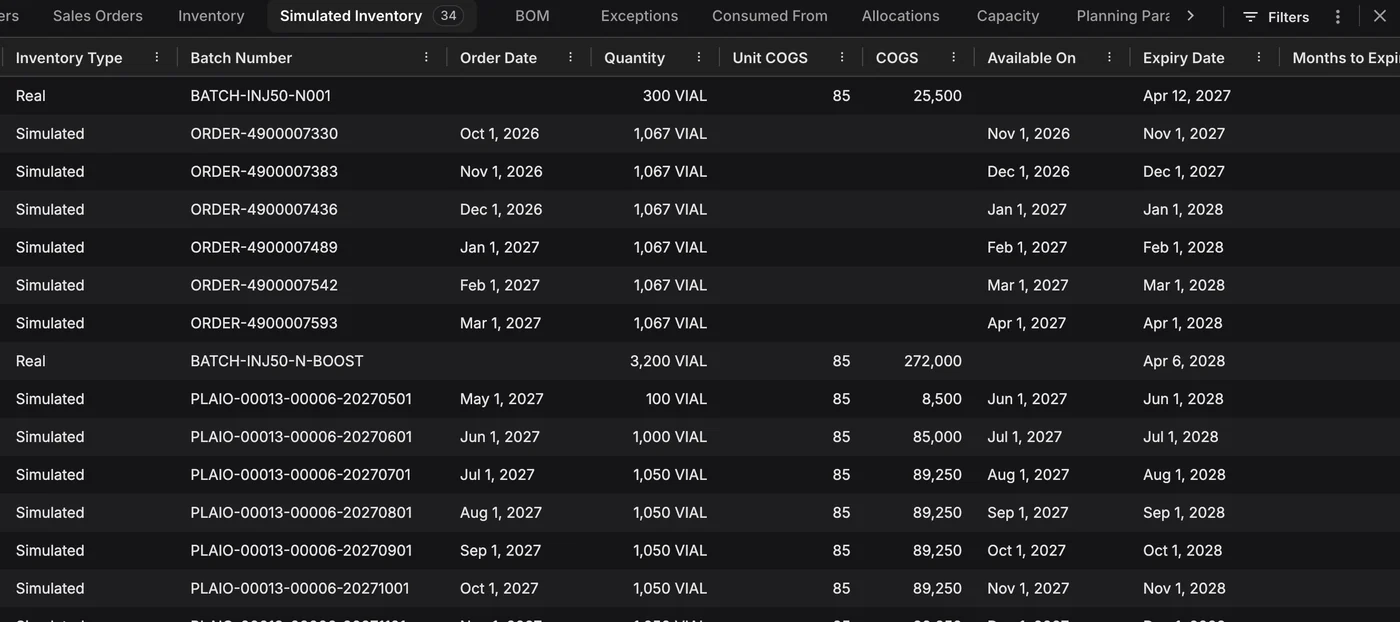Viewport: 1400px width, 622px height.
Task: Select ORDER-4900007330 batch cell
Action: [x=264, y=134]
